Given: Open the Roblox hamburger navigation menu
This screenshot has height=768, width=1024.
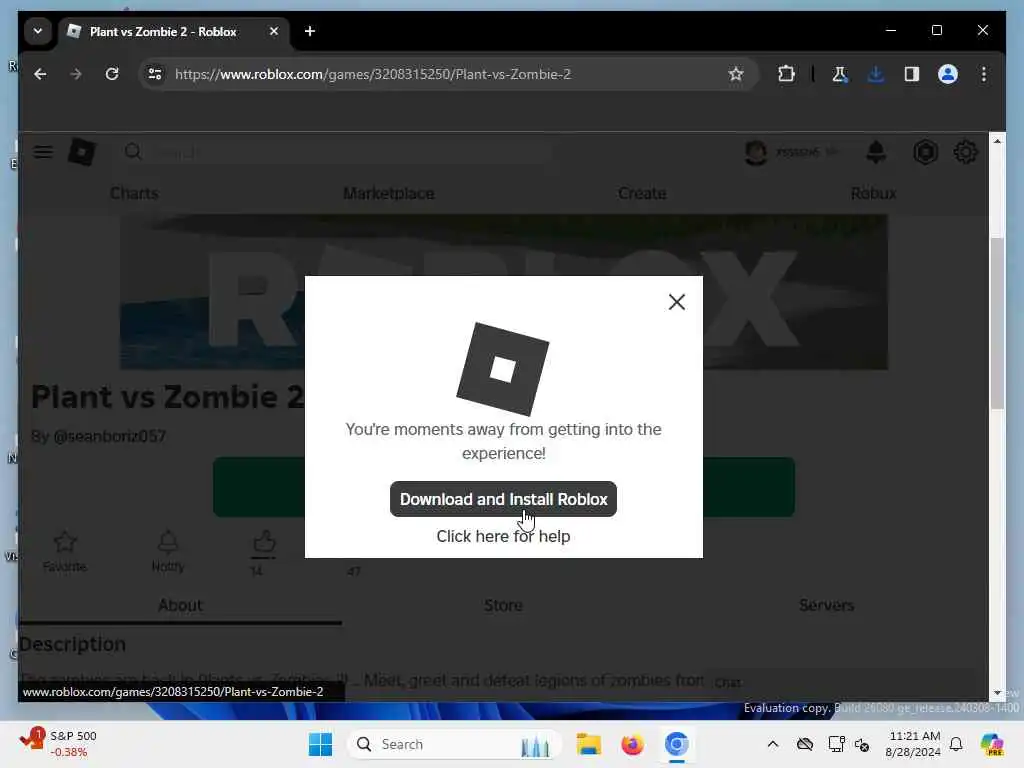Looking at the screenshot, I should pos(43,152).
